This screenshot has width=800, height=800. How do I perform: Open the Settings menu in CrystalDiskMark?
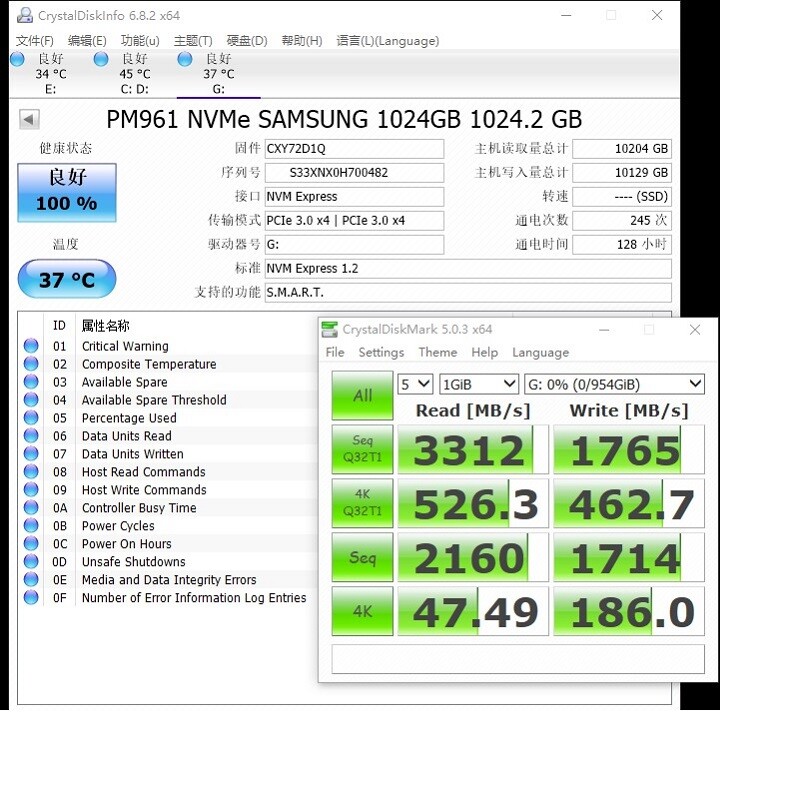pos(381,353)
